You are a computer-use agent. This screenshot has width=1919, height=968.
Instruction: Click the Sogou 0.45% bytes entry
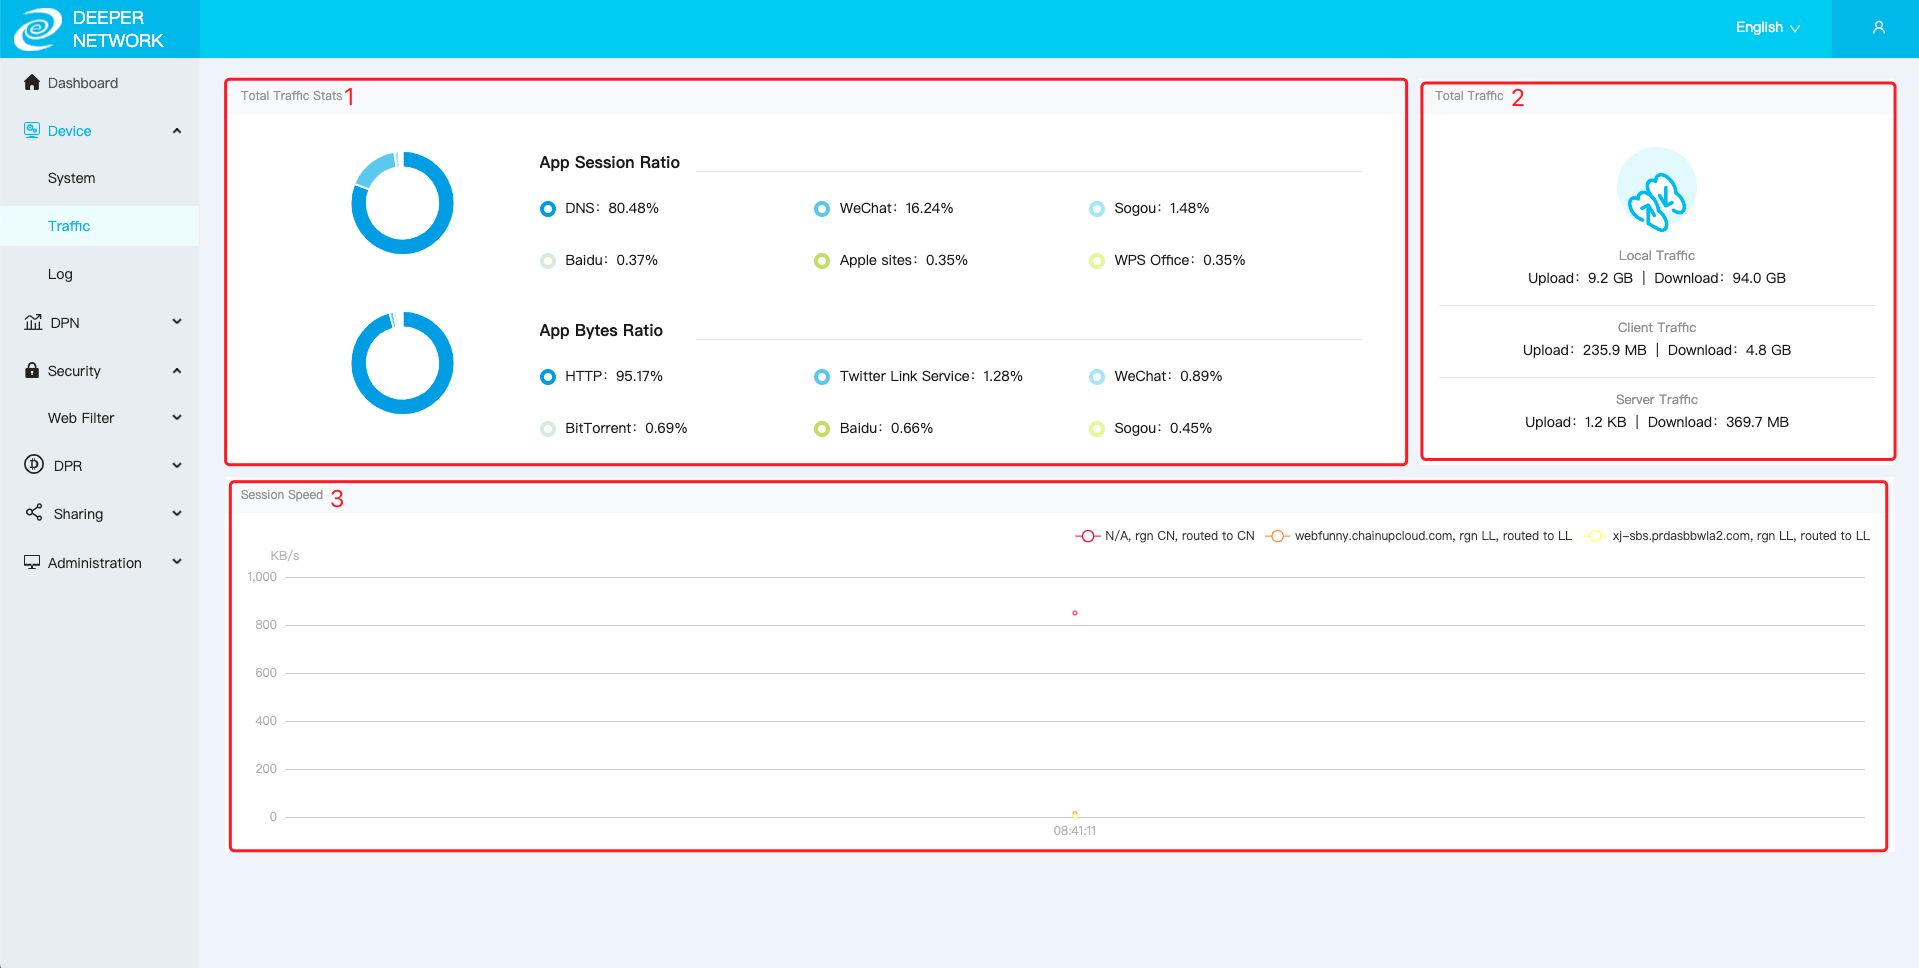click(1150, 428)
